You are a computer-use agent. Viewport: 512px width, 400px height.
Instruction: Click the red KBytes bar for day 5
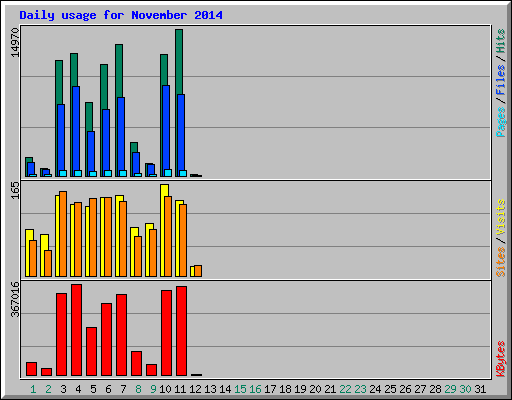coord(91,351)
